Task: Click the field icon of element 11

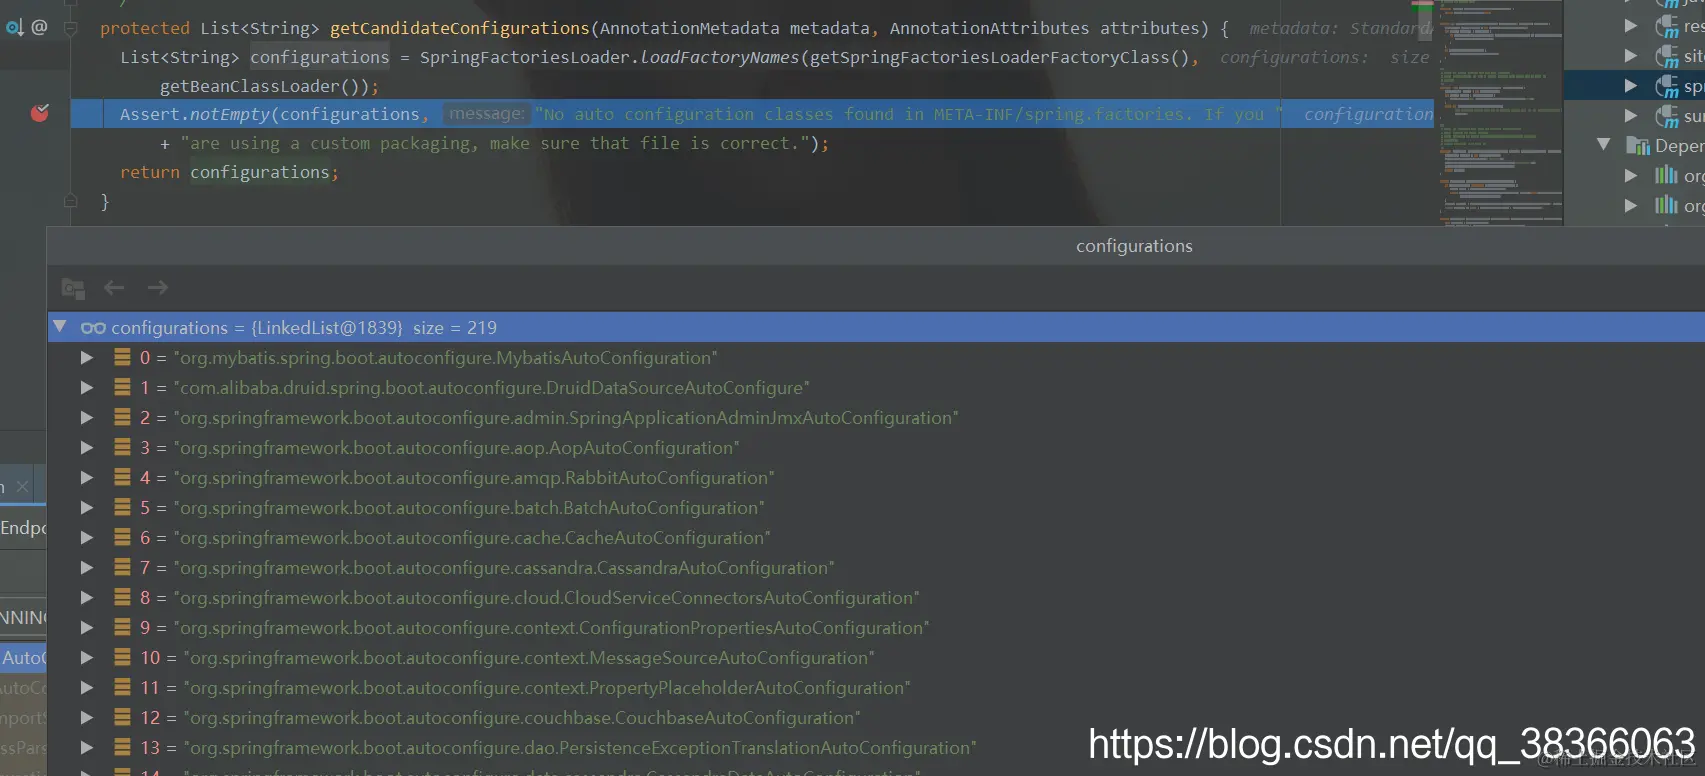Action: (122, 687)
